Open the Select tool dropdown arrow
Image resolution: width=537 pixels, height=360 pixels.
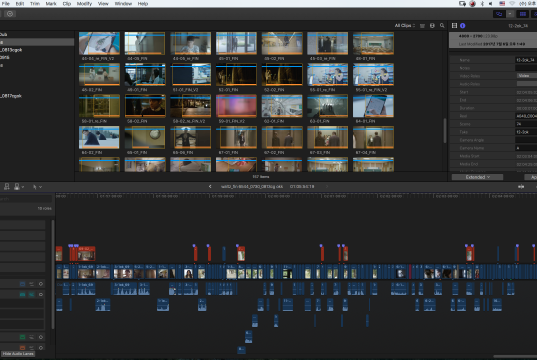tap(40, 187)
